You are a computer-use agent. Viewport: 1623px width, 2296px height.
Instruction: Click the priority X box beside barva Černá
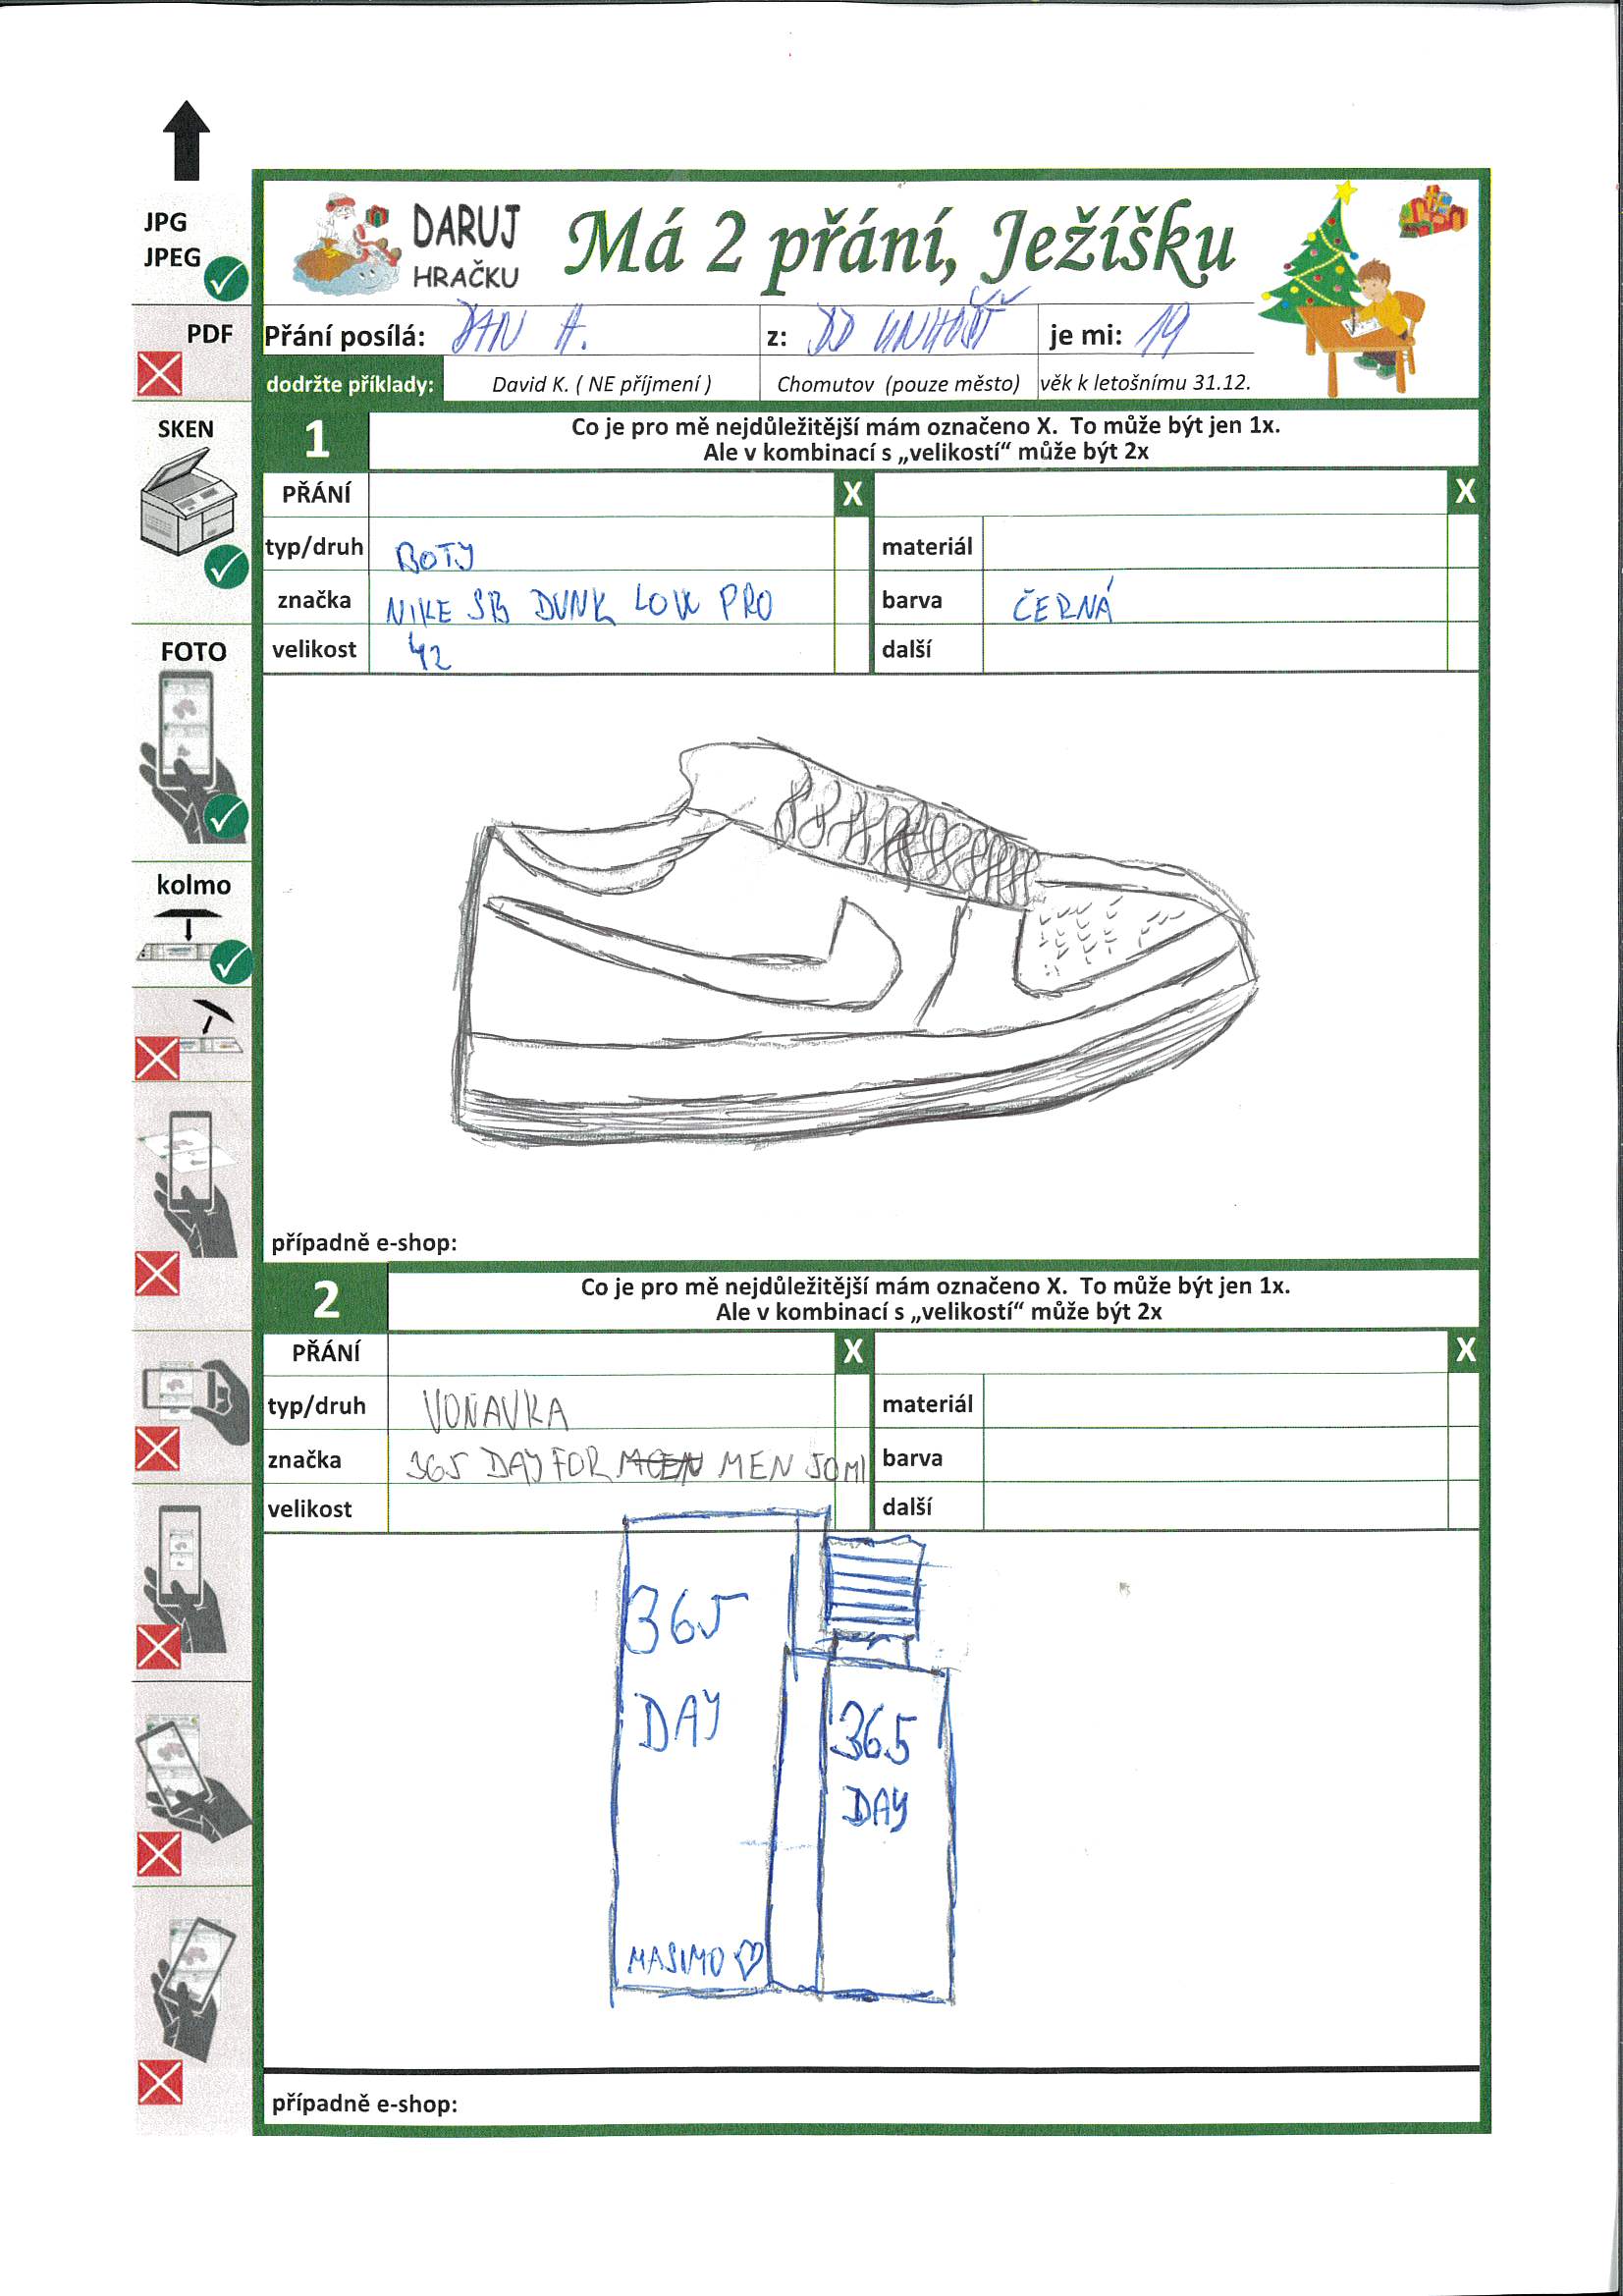coord(1463,597)
